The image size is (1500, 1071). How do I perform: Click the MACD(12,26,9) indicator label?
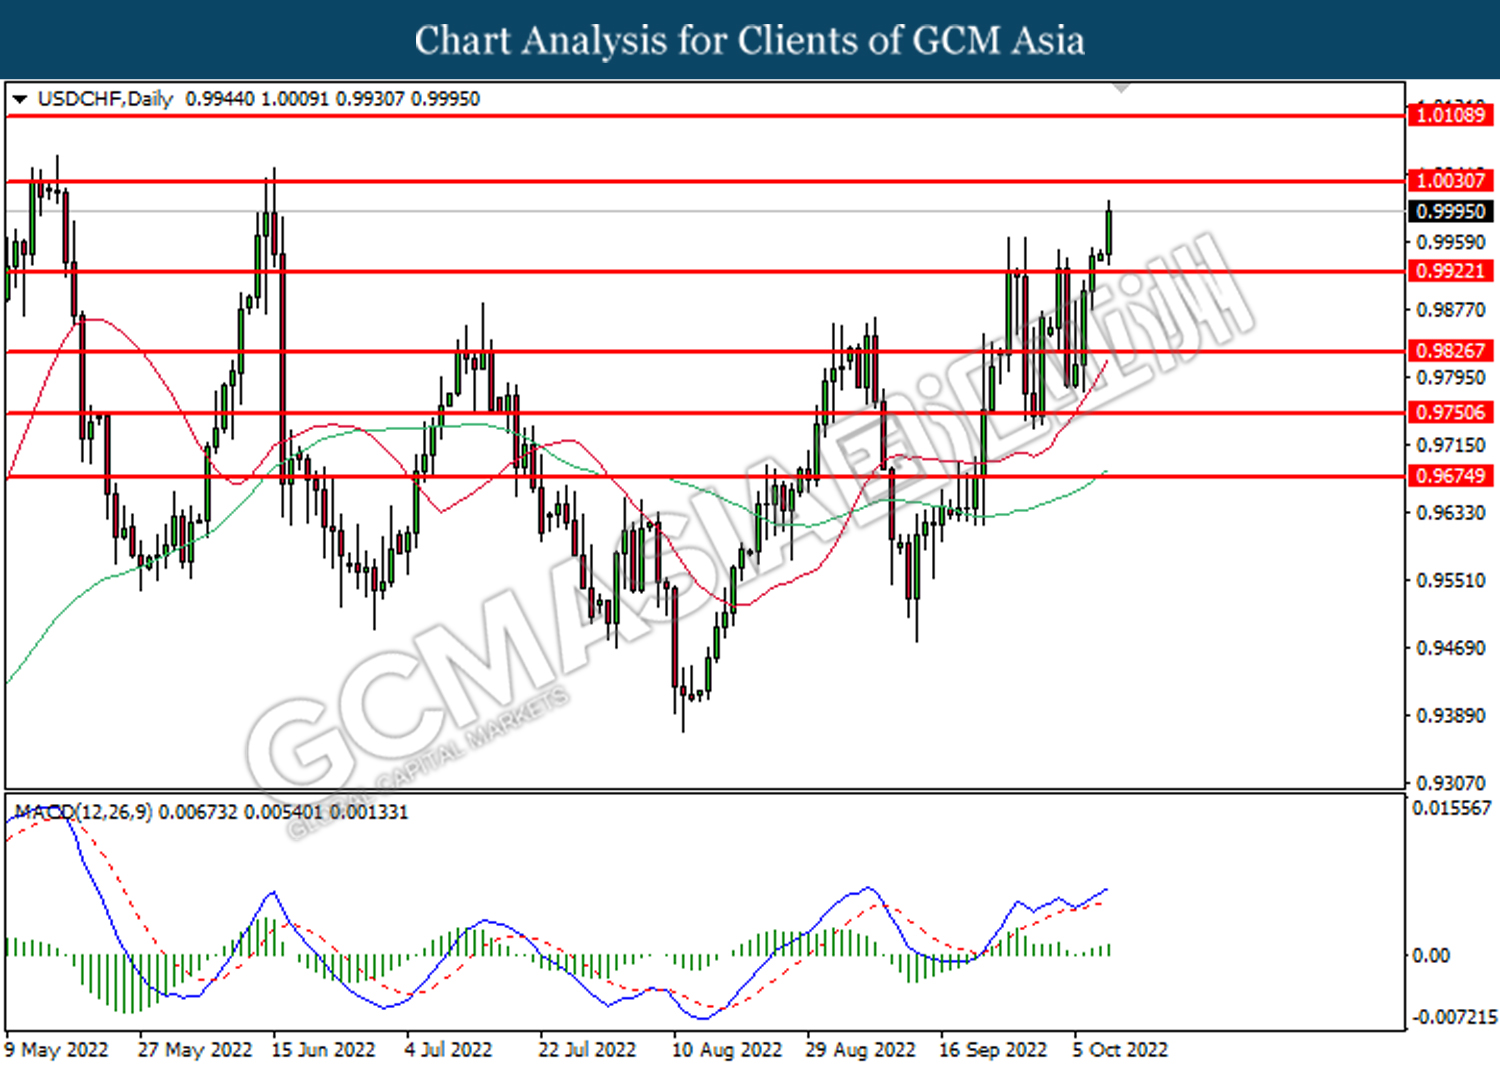(83, 812)
